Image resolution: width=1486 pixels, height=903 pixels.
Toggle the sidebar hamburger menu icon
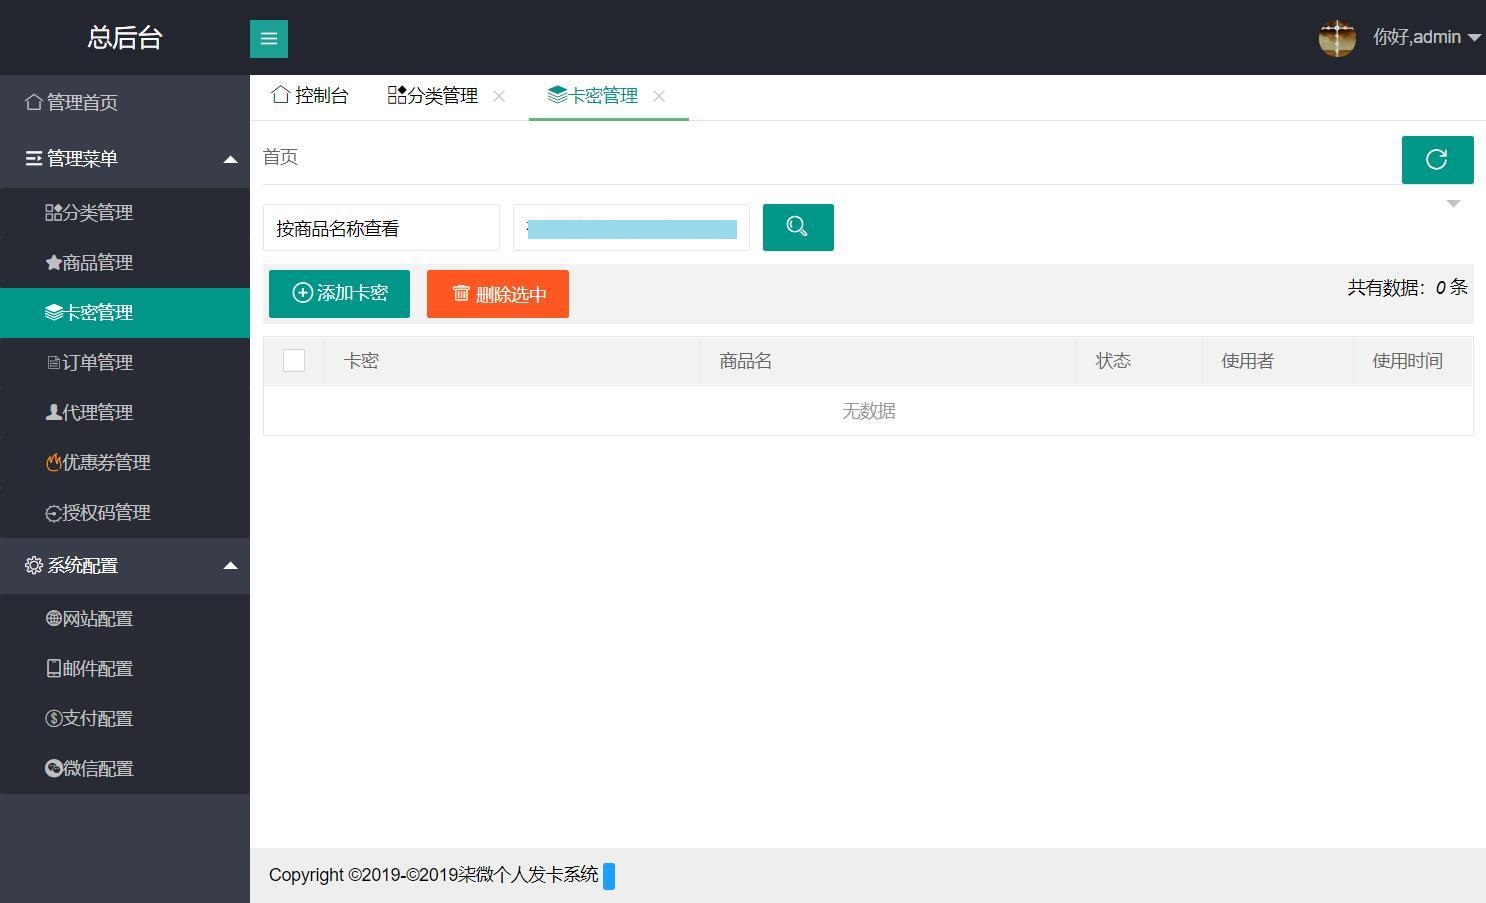268,39
